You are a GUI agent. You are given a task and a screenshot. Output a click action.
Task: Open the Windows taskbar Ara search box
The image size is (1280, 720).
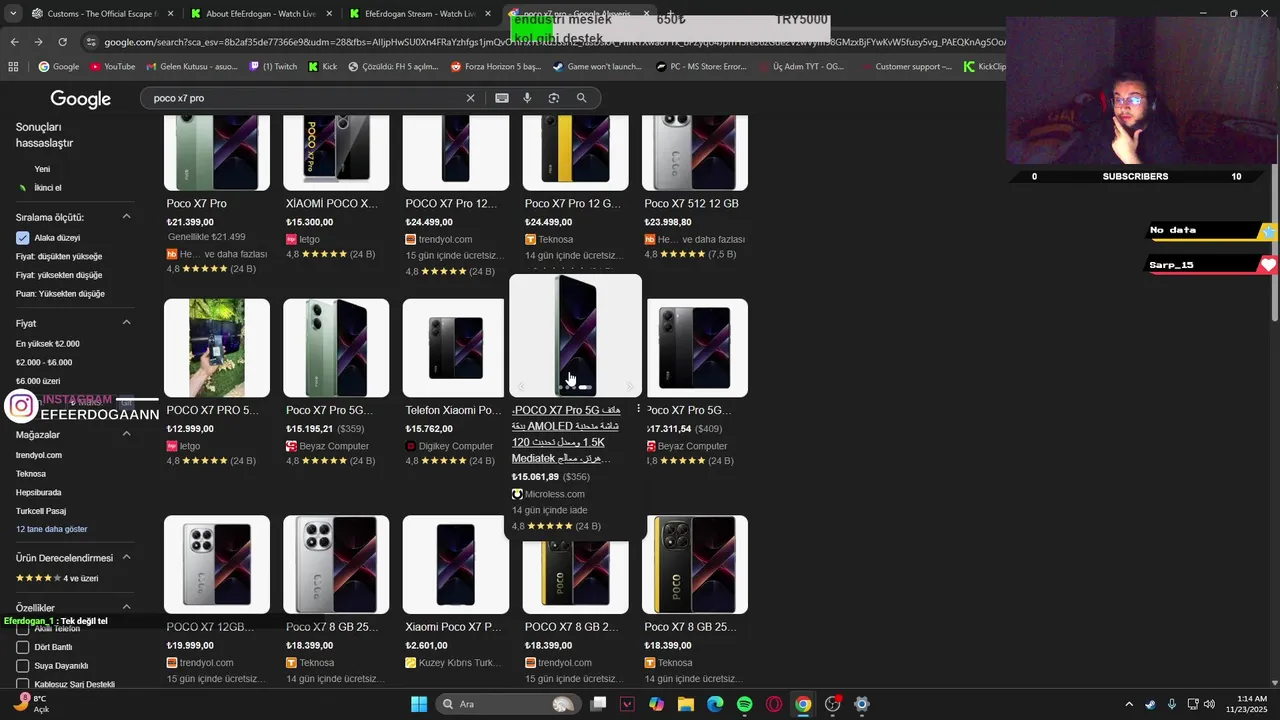pos(508,704)
